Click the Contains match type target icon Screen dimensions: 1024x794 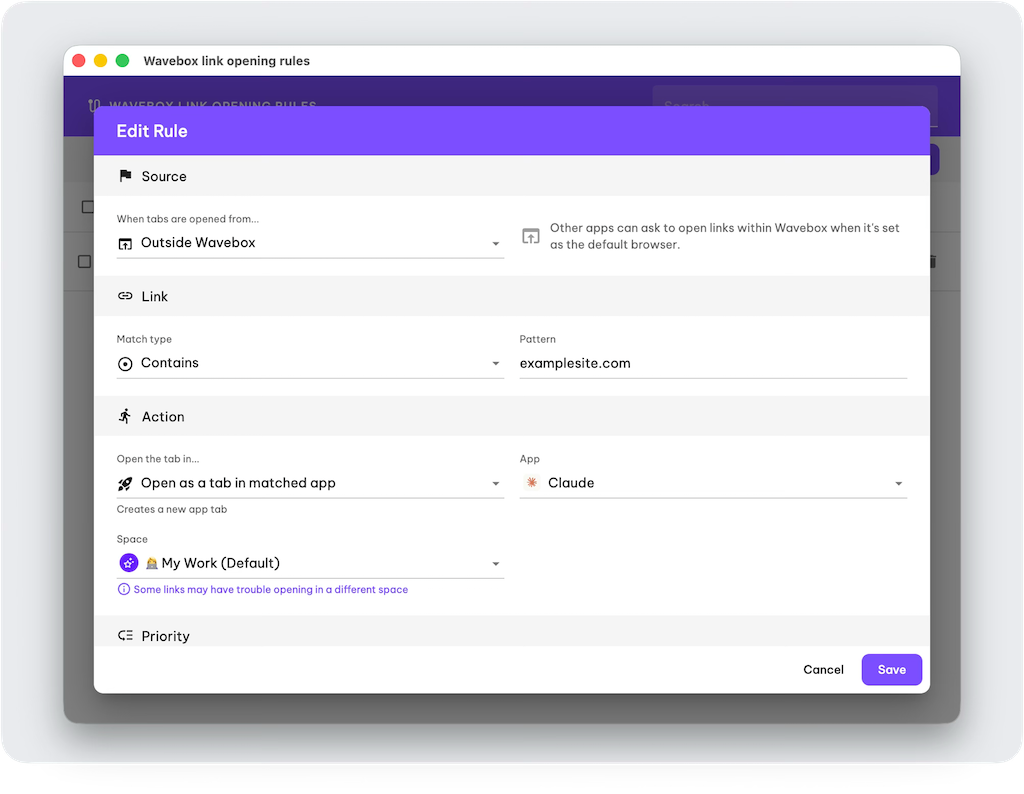click(x=125, y=364)
